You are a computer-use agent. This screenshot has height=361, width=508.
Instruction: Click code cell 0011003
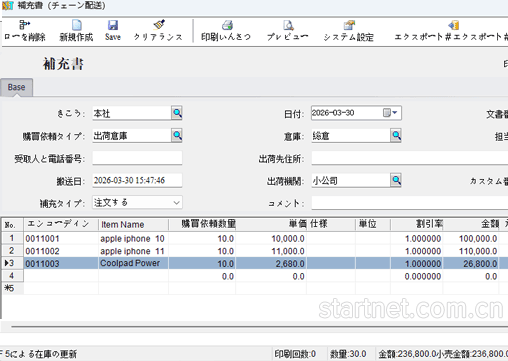click(61, 264)
